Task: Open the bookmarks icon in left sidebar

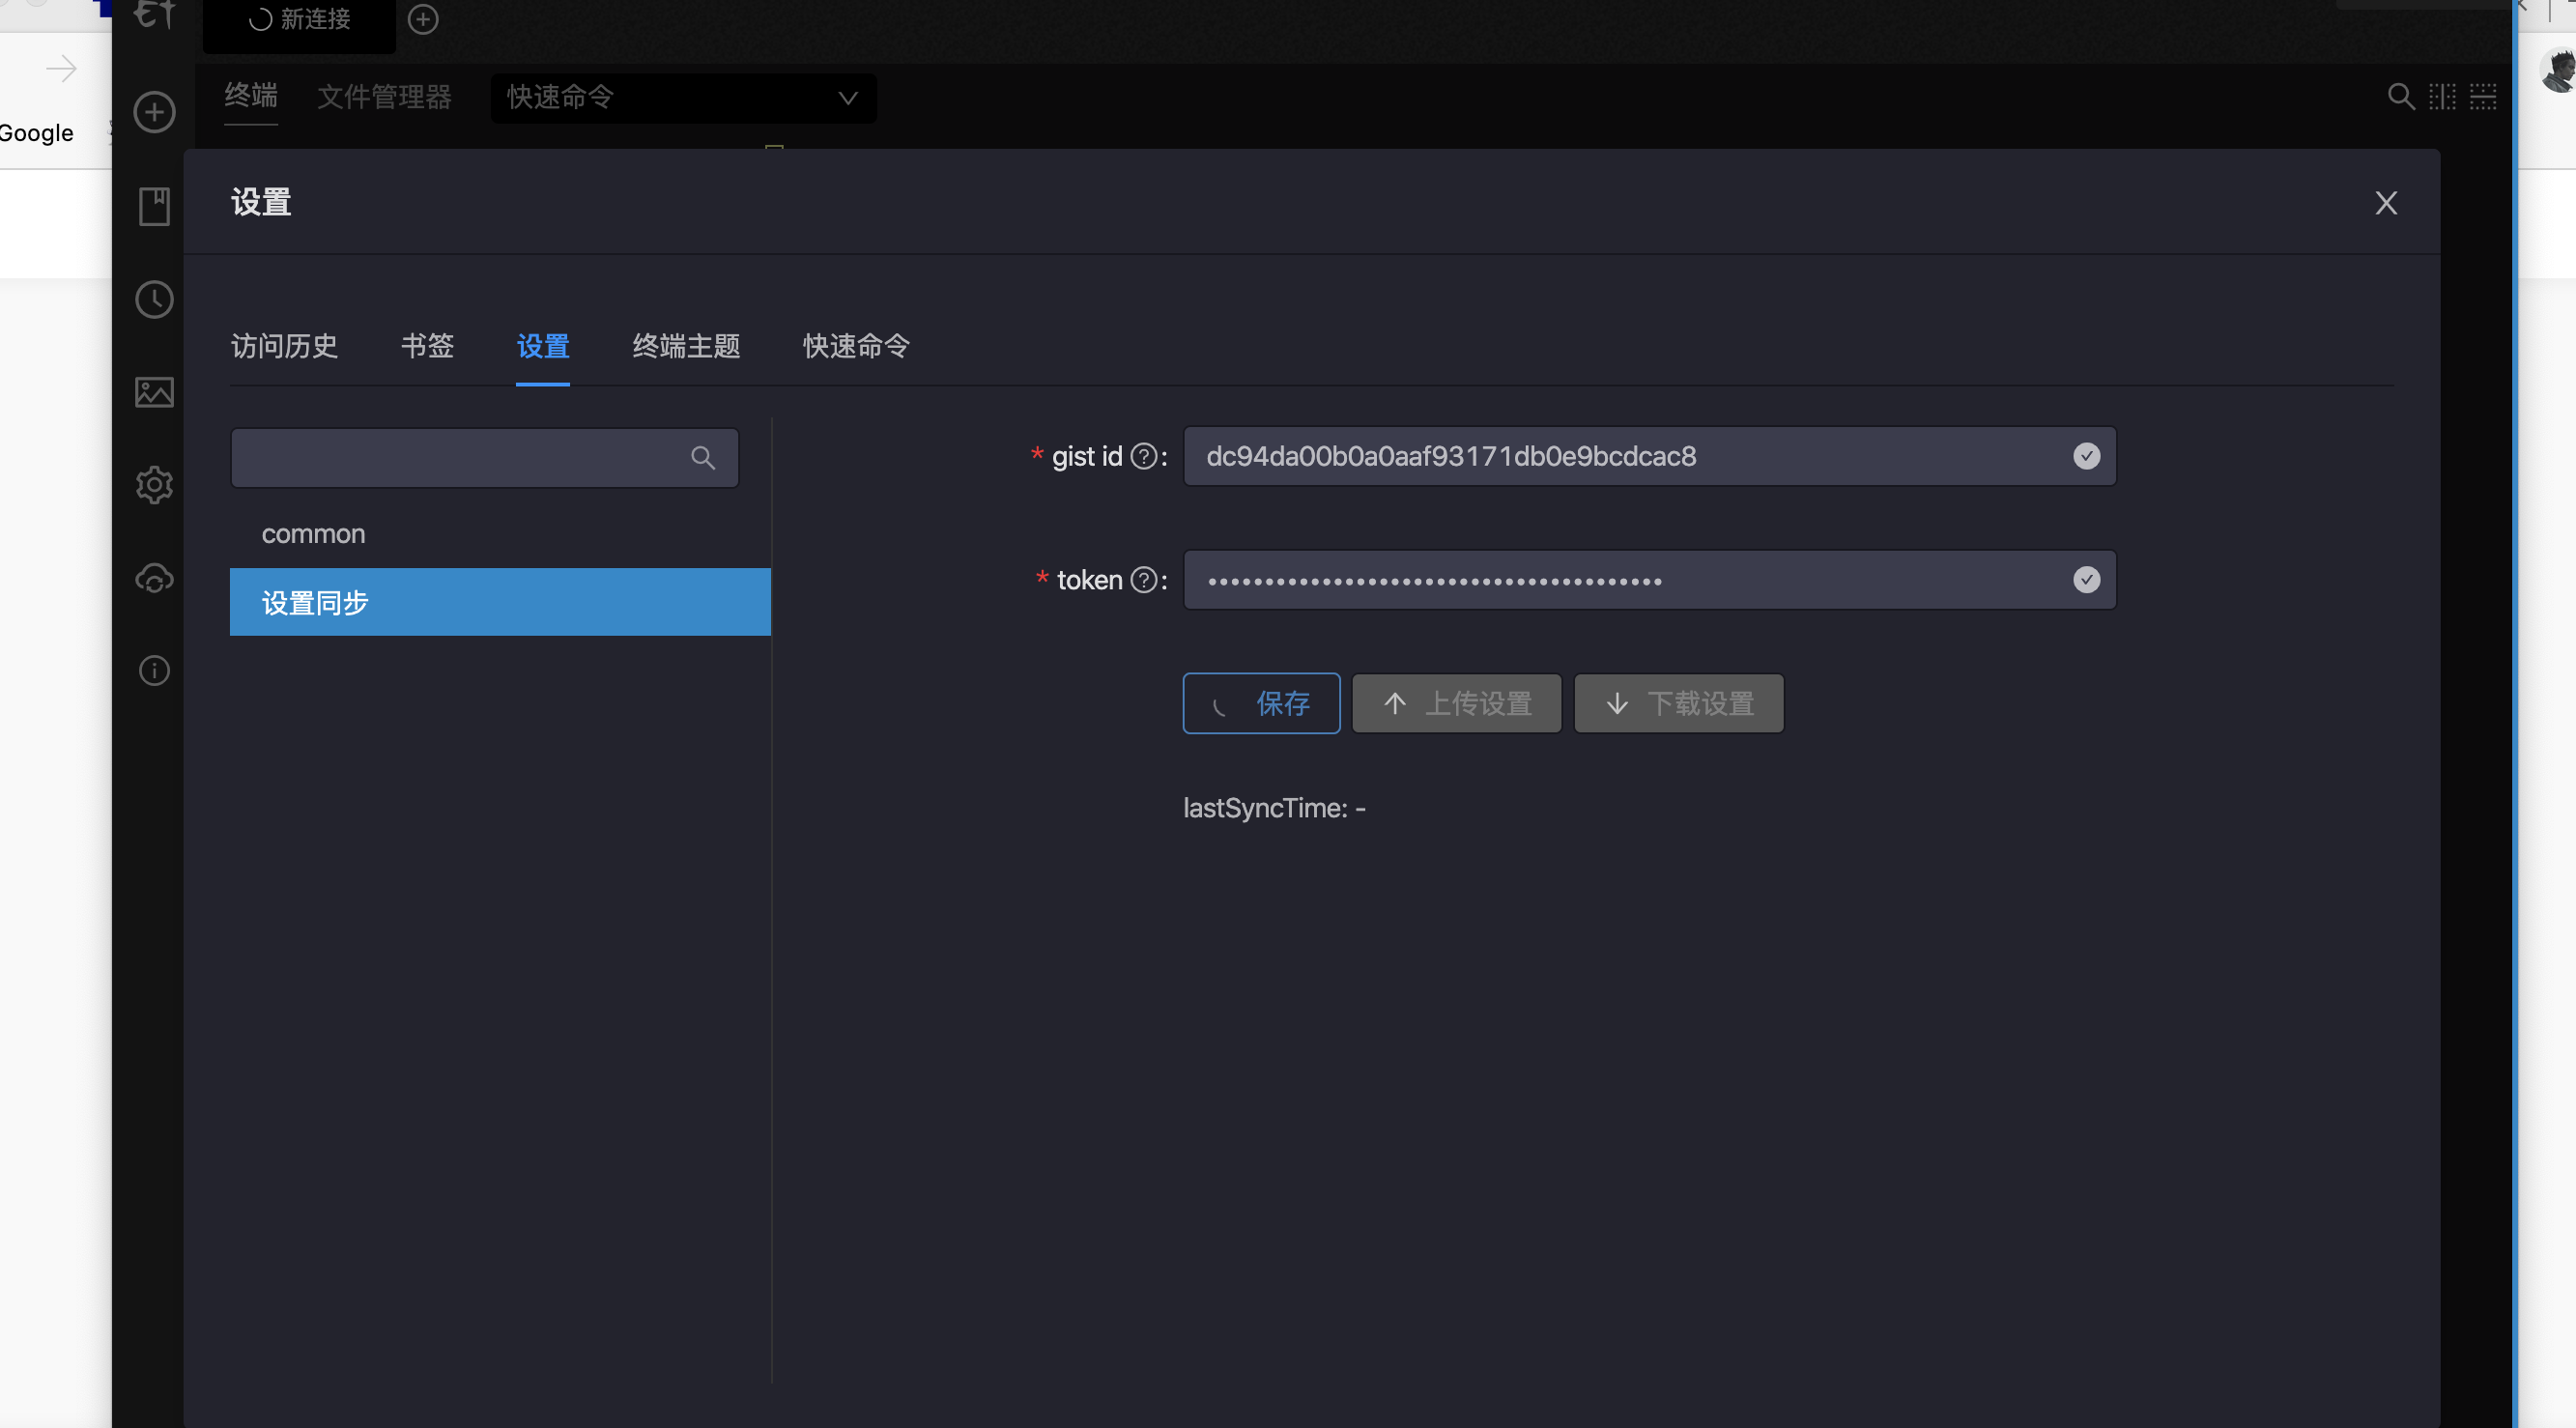Action: (154, 206)
